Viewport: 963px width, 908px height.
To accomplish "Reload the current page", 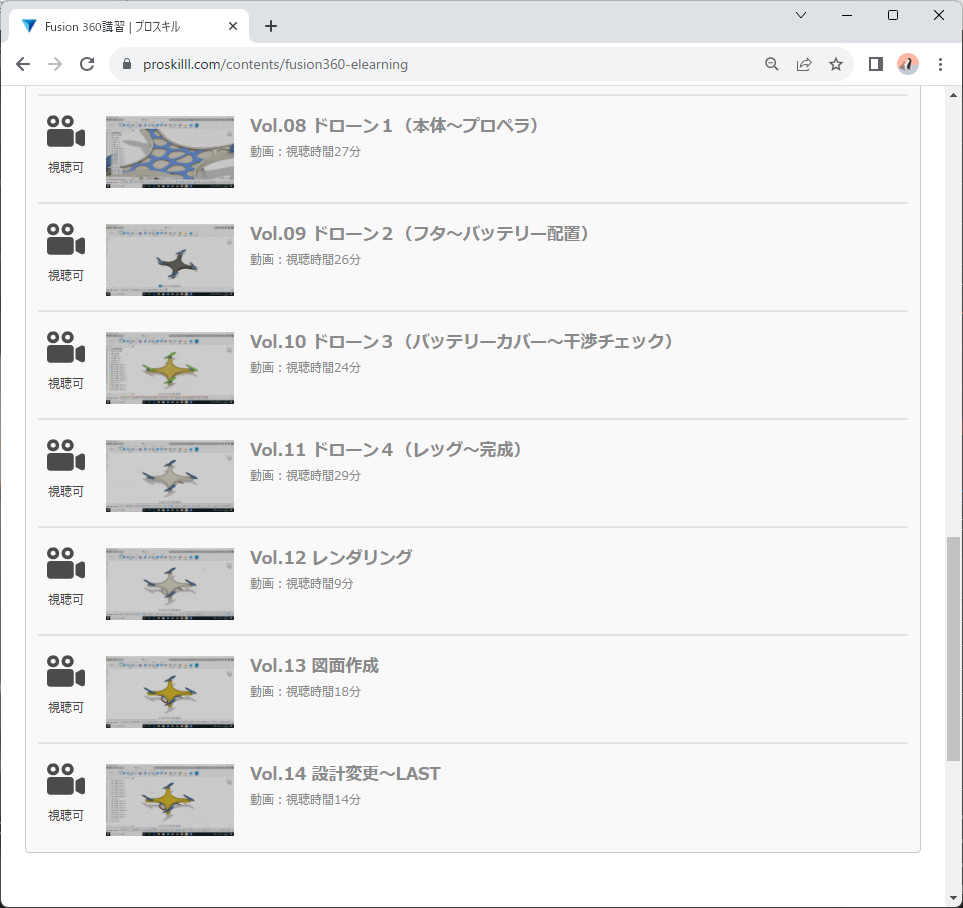I will pyautogui.click(x=87, y=64).
